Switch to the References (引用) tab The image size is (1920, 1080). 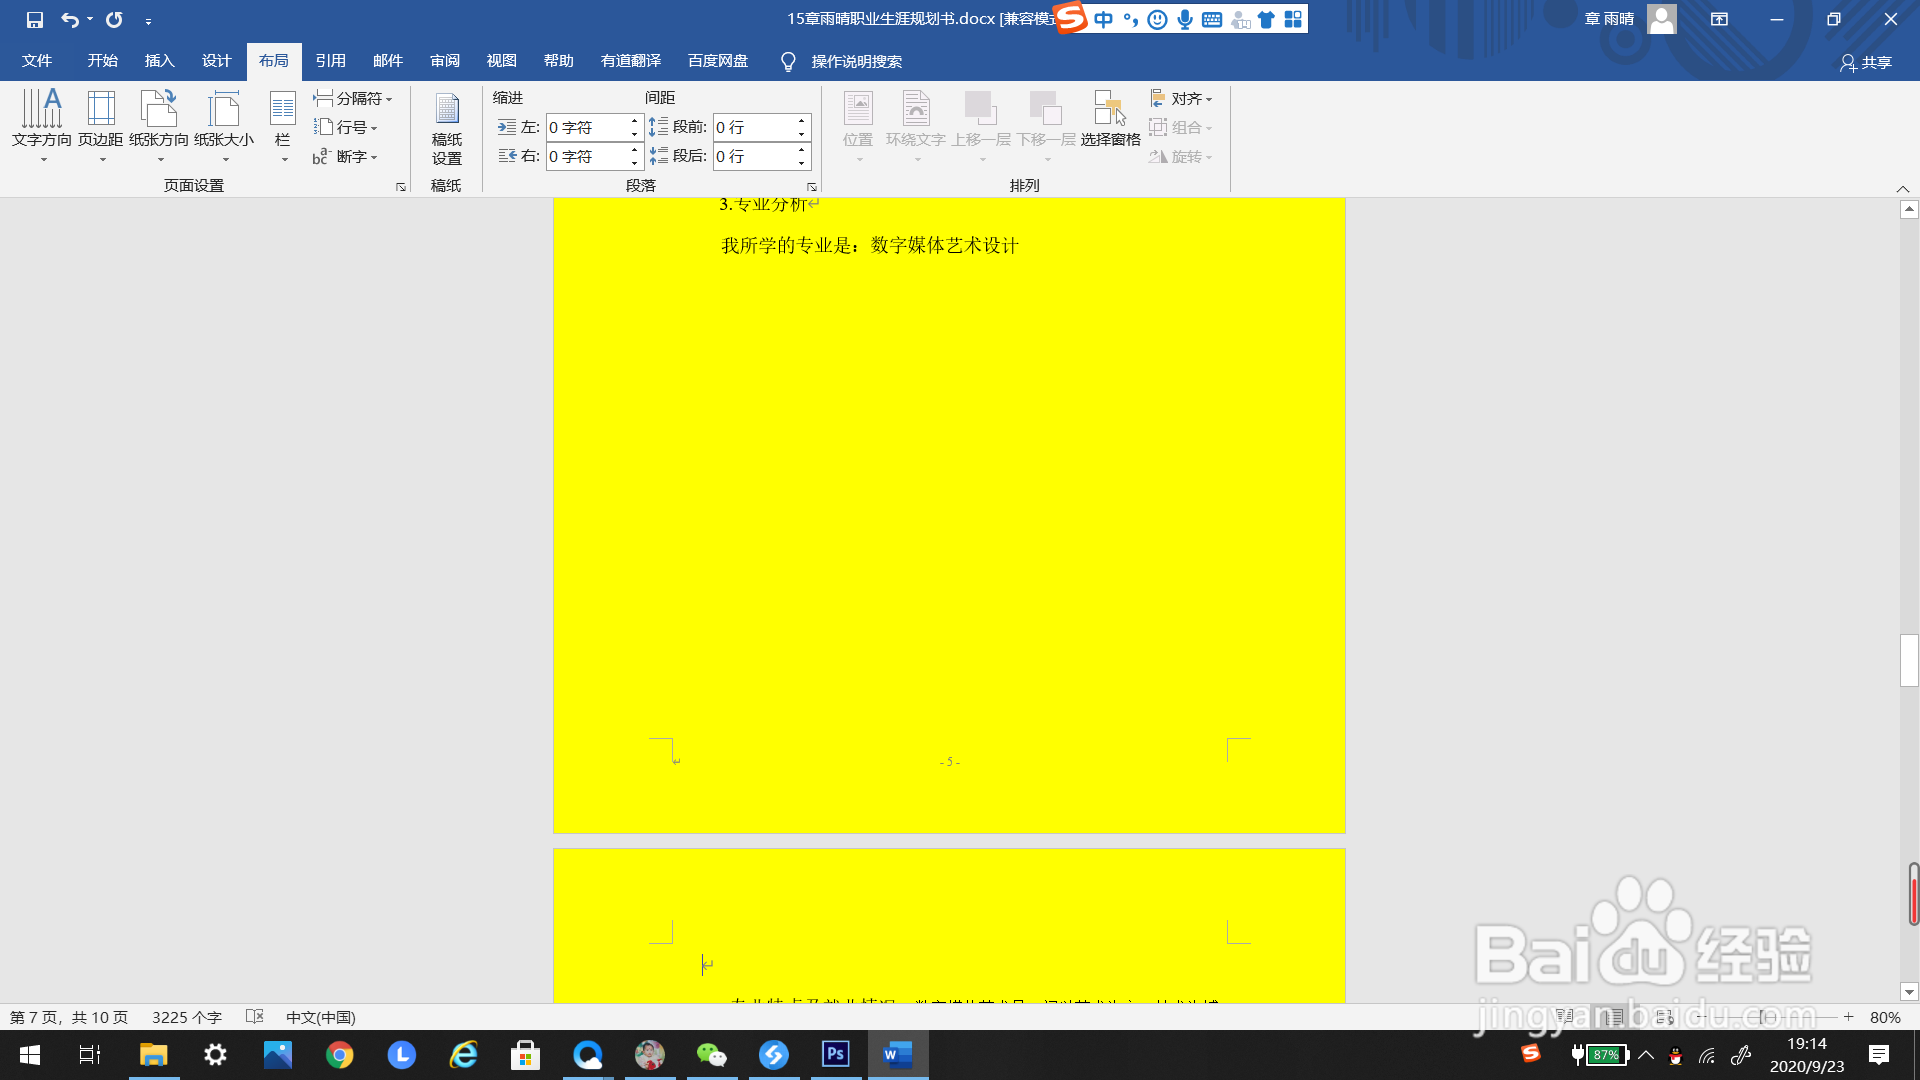pyautogui.click(x=331, y=61)
